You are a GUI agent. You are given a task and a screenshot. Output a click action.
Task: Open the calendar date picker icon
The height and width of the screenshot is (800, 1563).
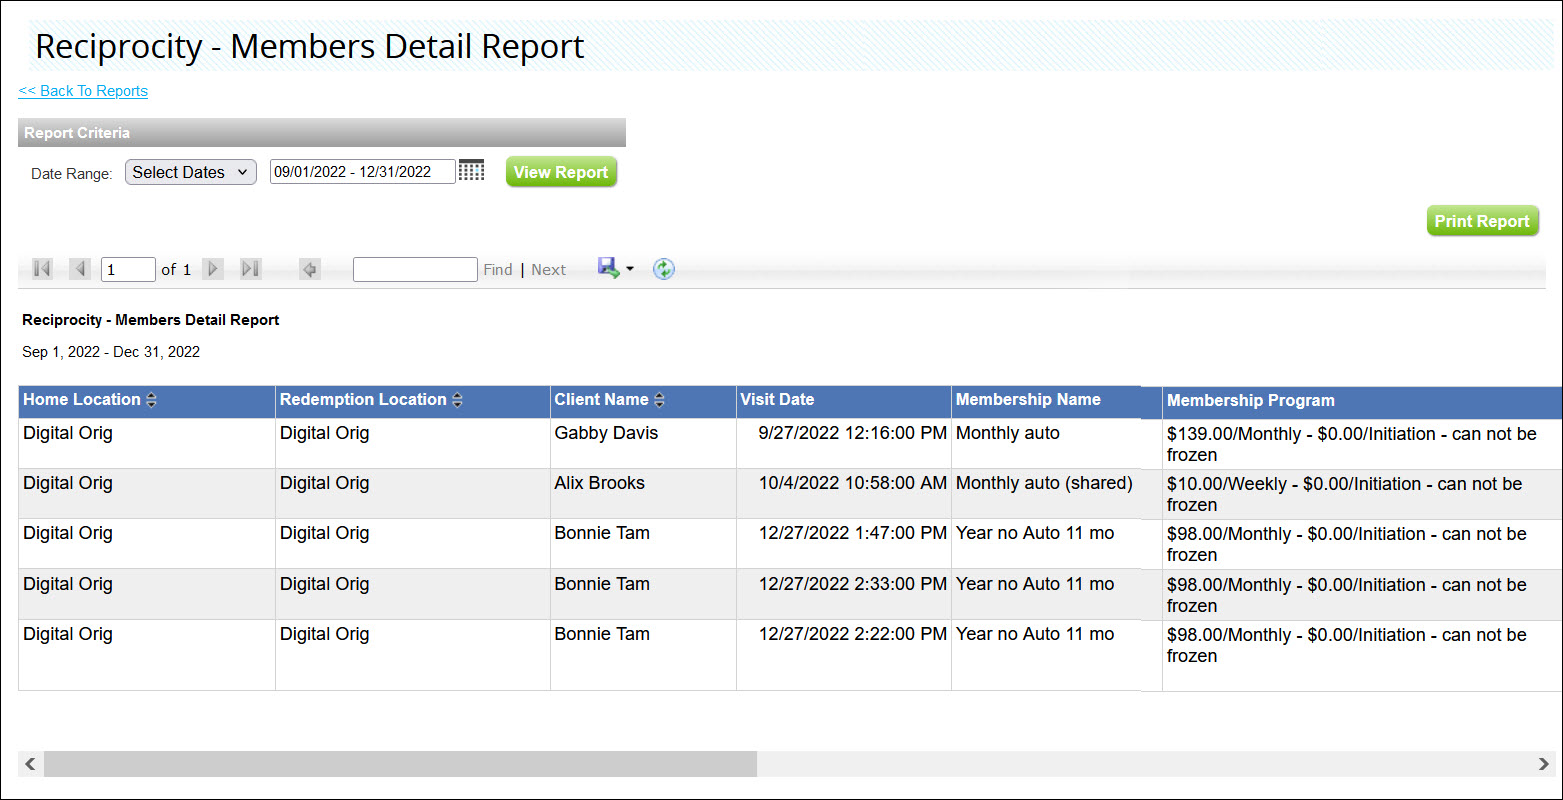coord(471,171)
